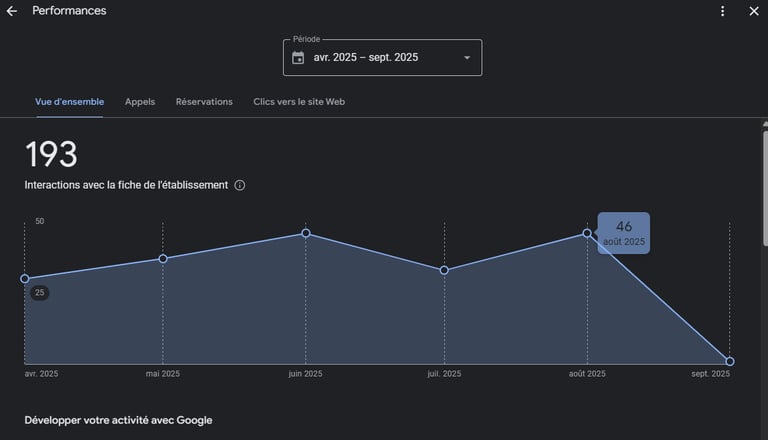Click the 46 août 2025 tooltip
The image size is (768, 440).
click(x=624, y=233)
